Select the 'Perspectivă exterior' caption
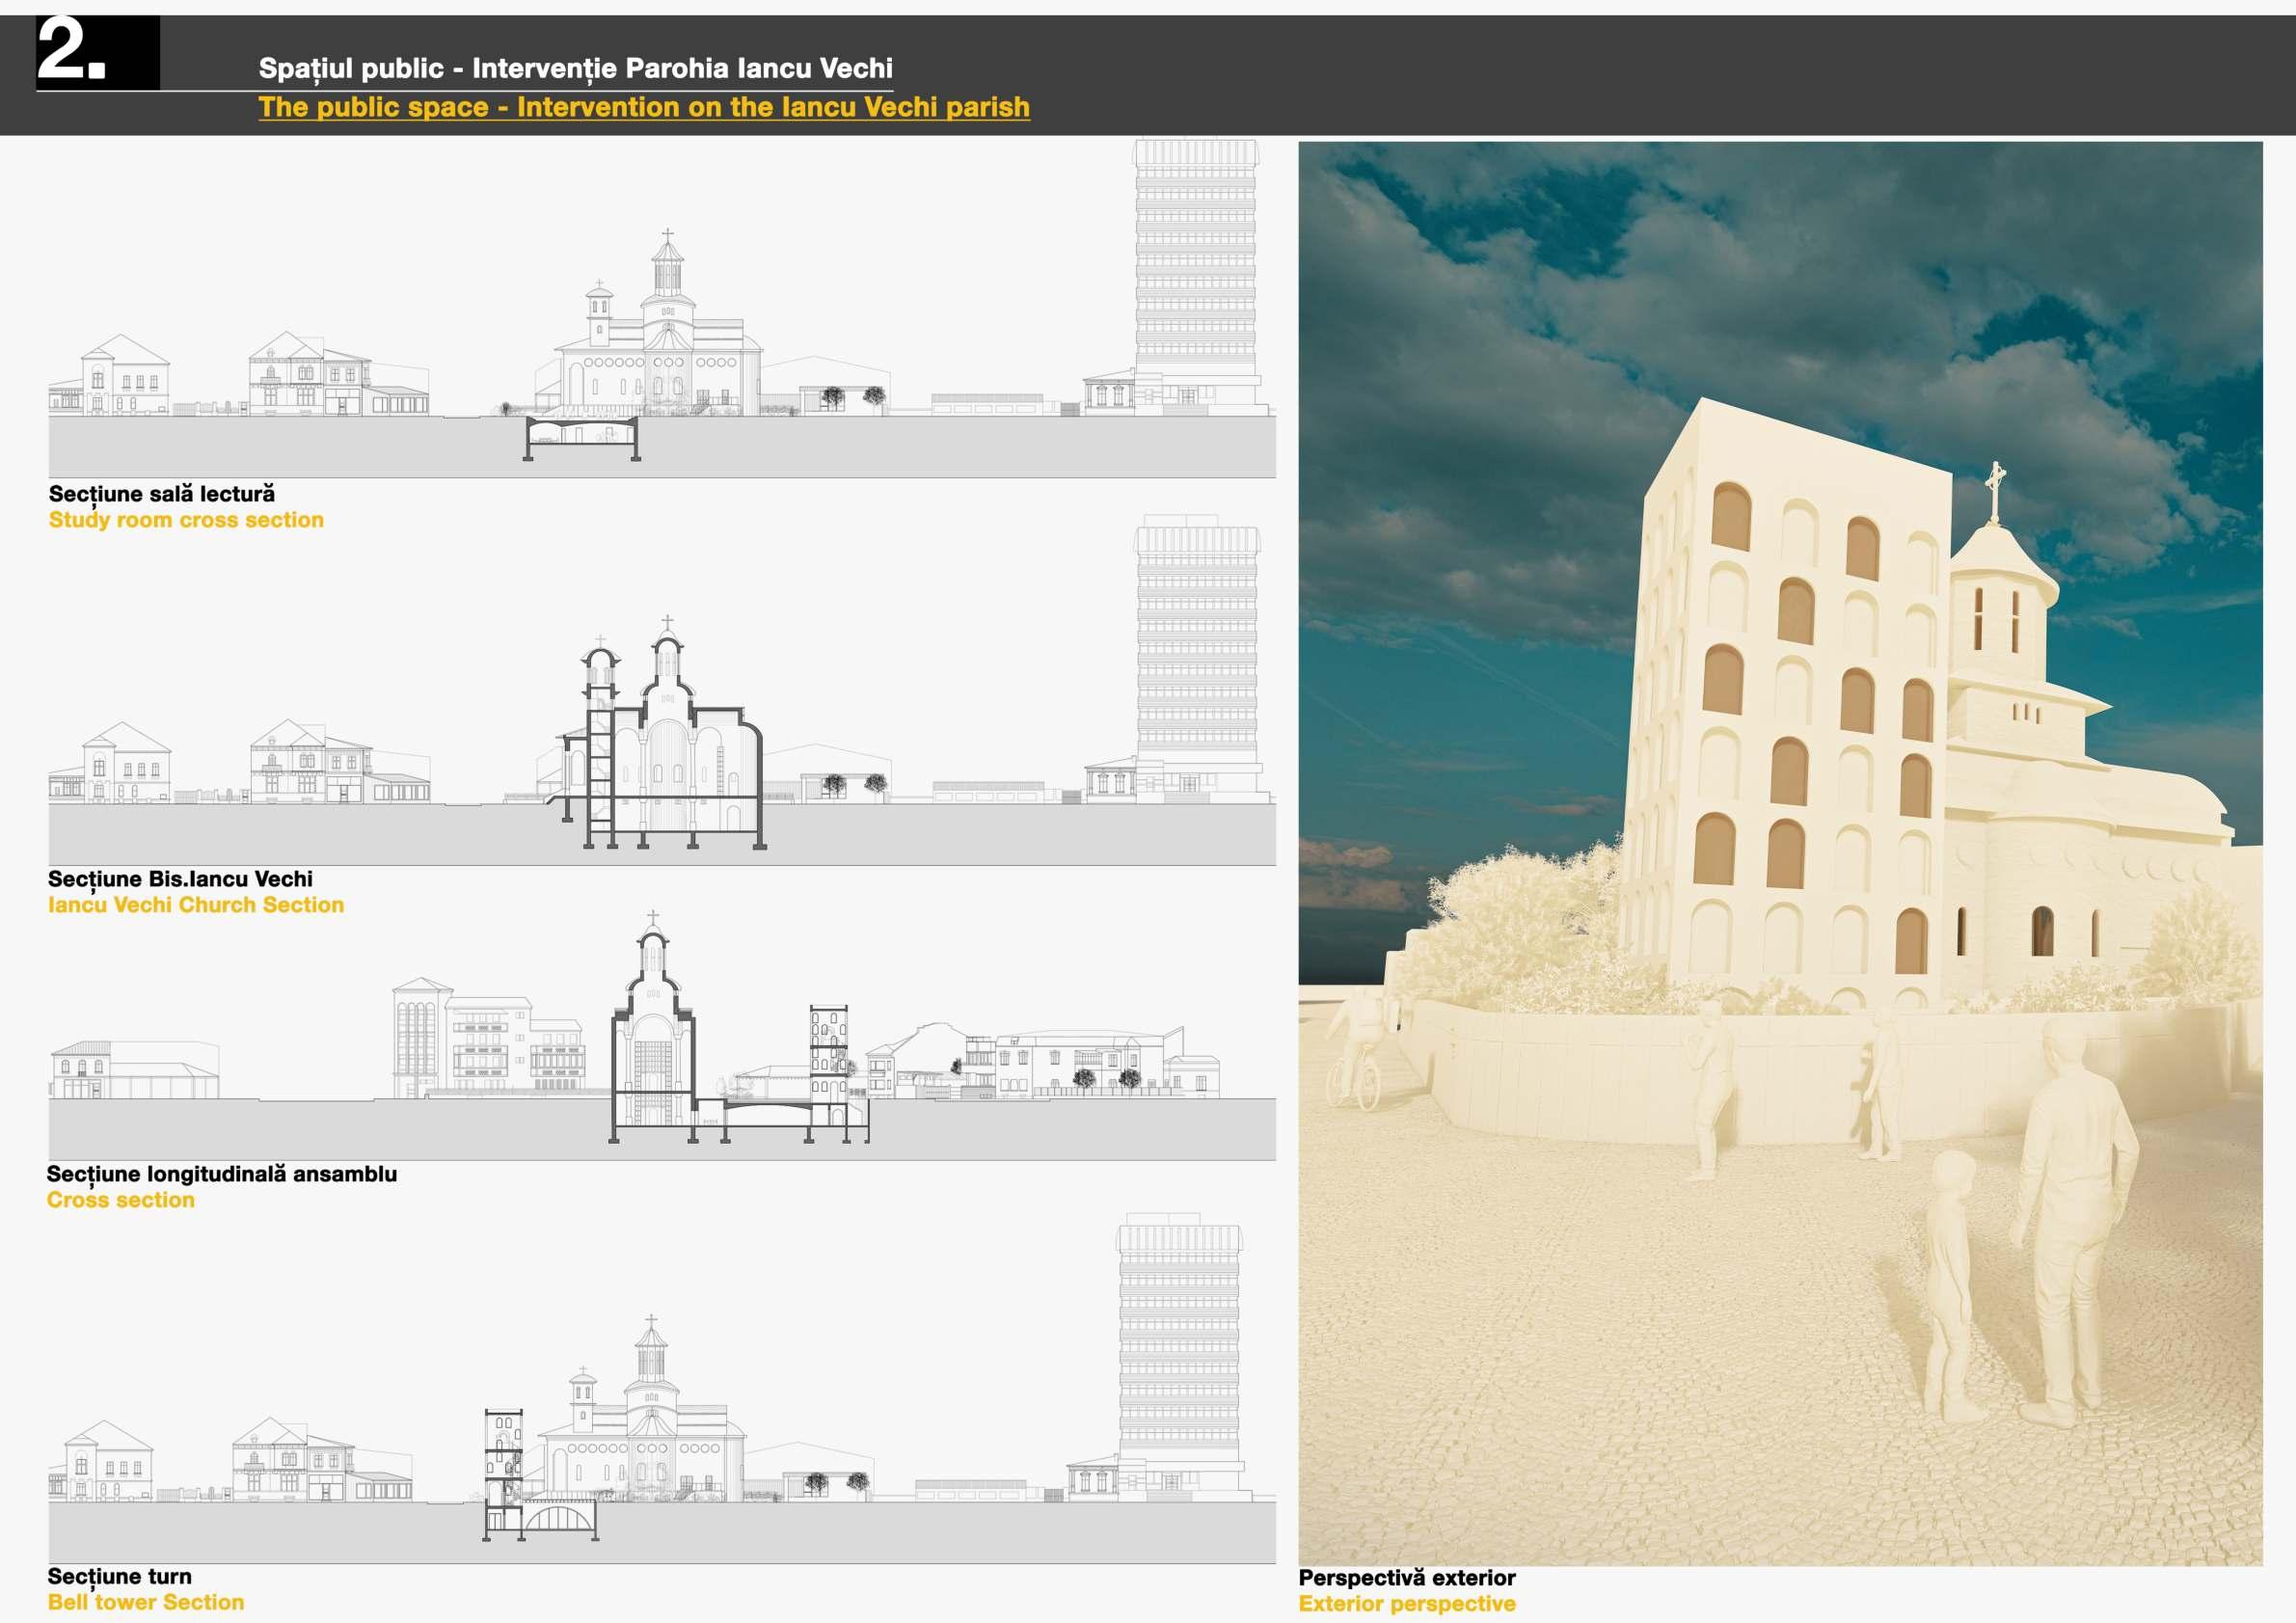Image resolution: width=2296 pixels, height=1623 pixels. pyautogui.click(x=1406, y=1578)
